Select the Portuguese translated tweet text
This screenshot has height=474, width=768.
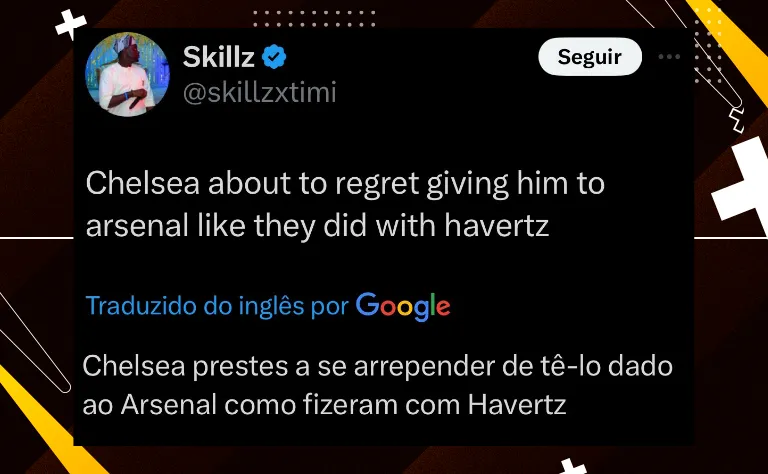click(x=377, y=385)
